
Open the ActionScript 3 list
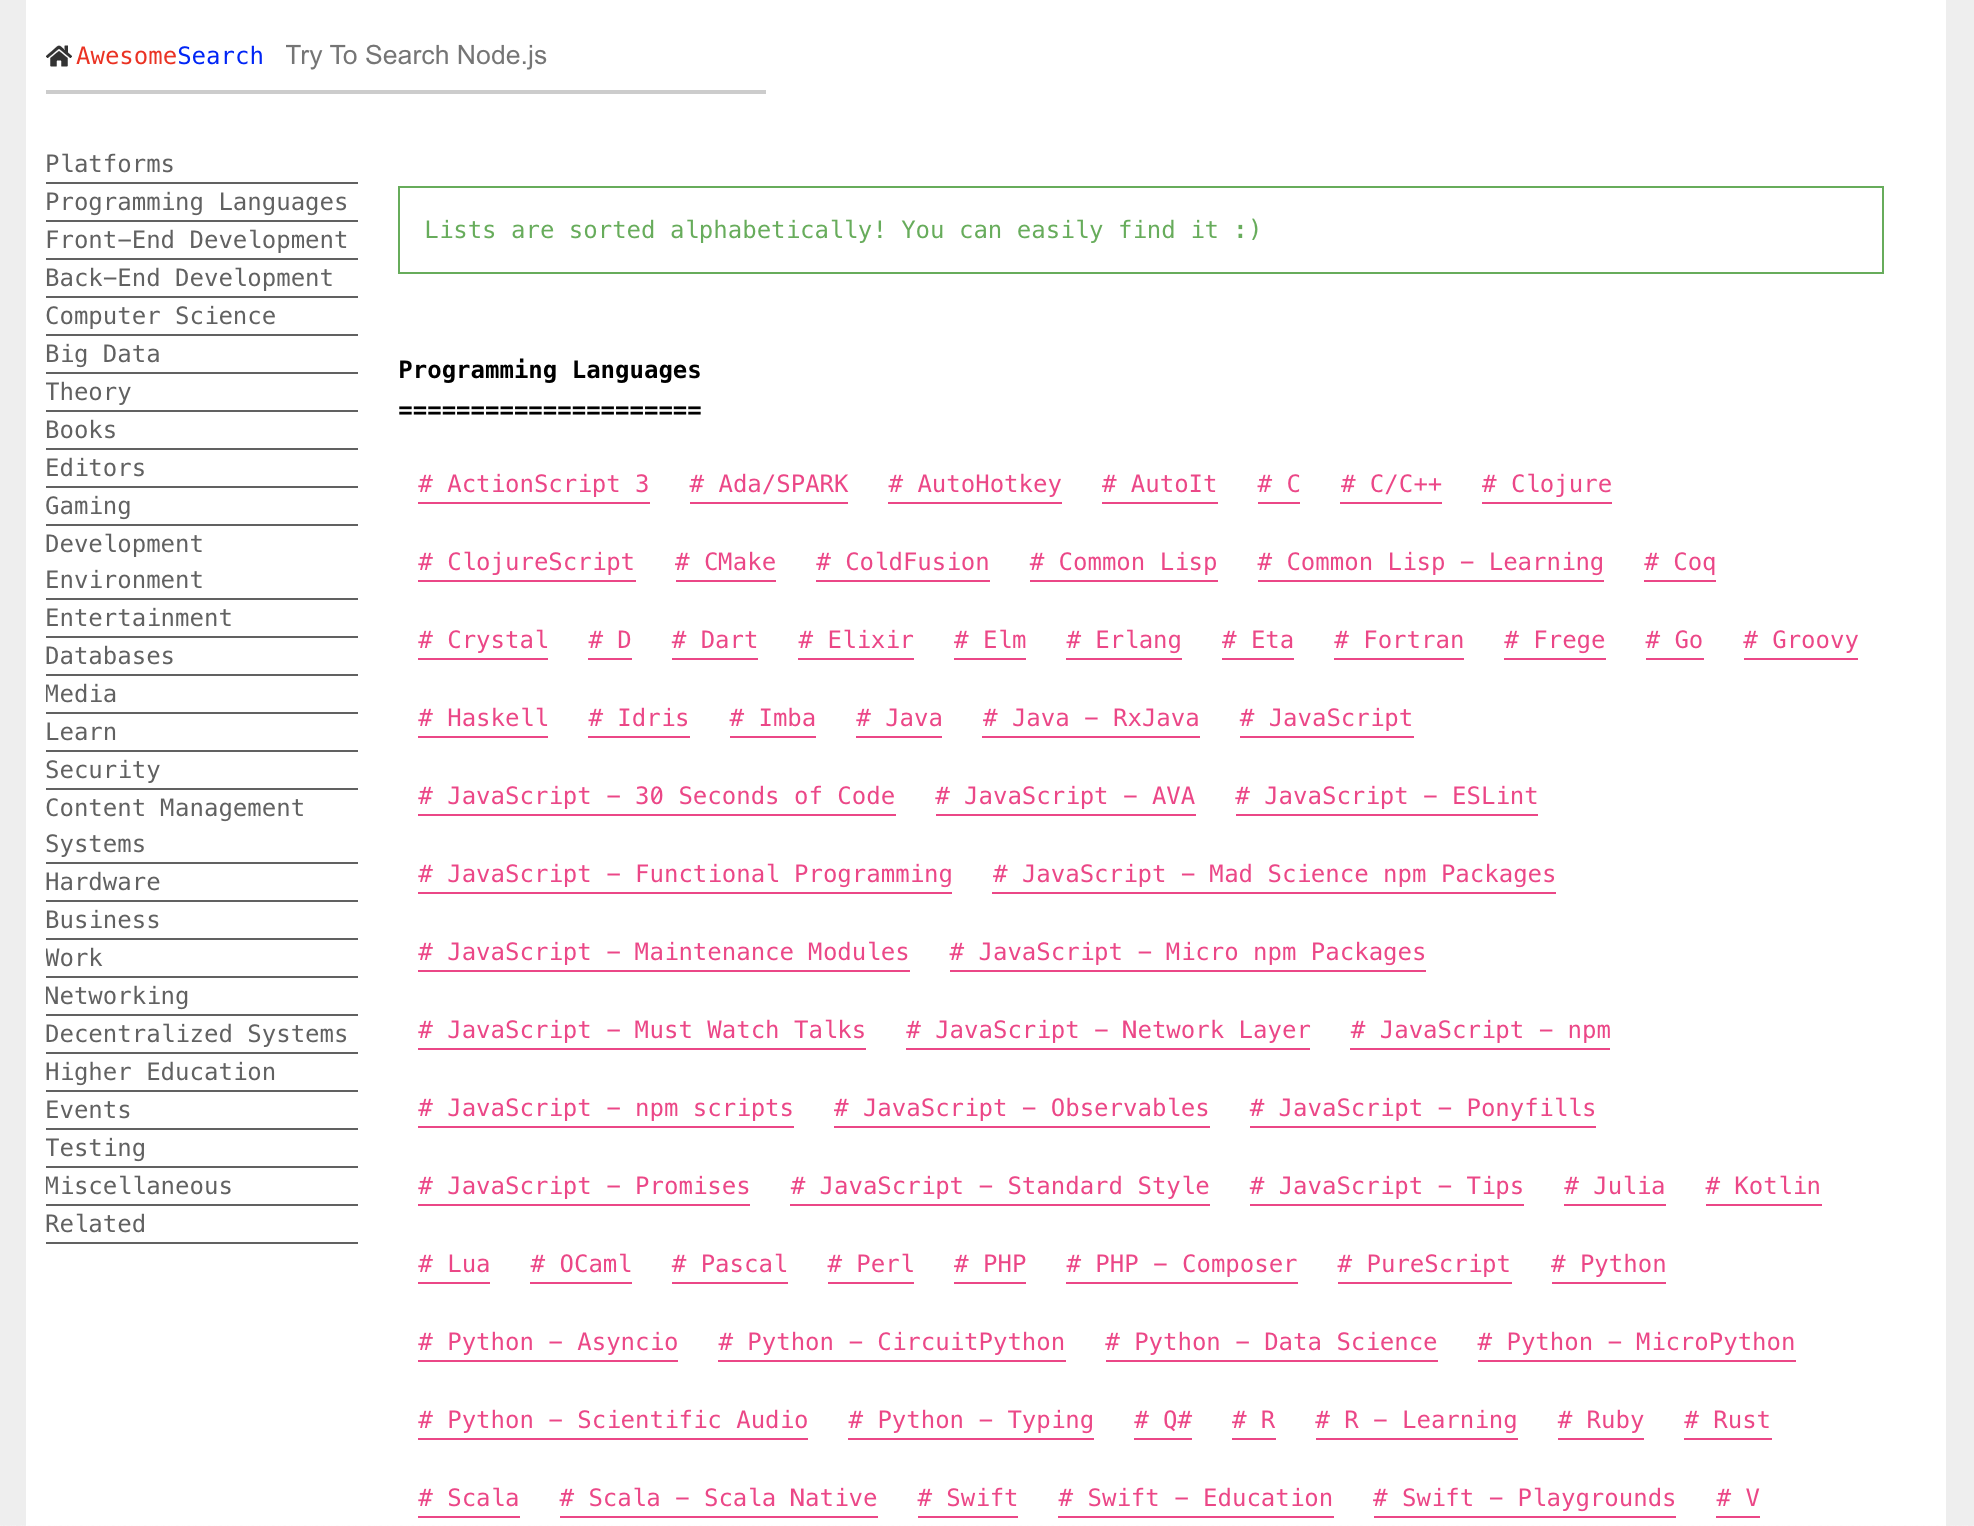534,483
